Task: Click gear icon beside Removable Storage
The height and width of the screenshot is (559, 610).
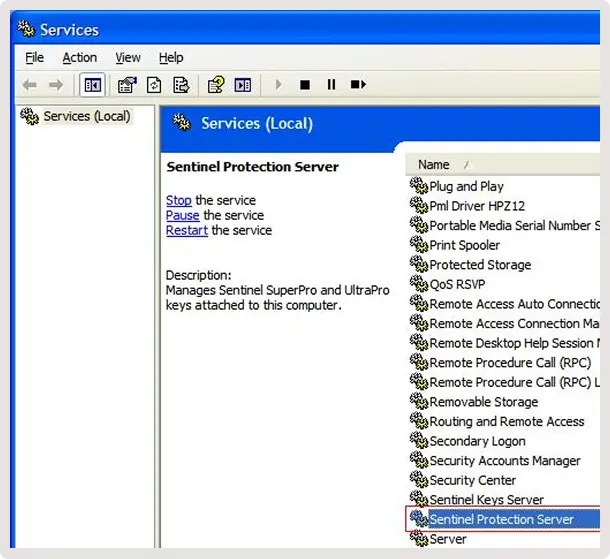Action: (x=419, y=401)
